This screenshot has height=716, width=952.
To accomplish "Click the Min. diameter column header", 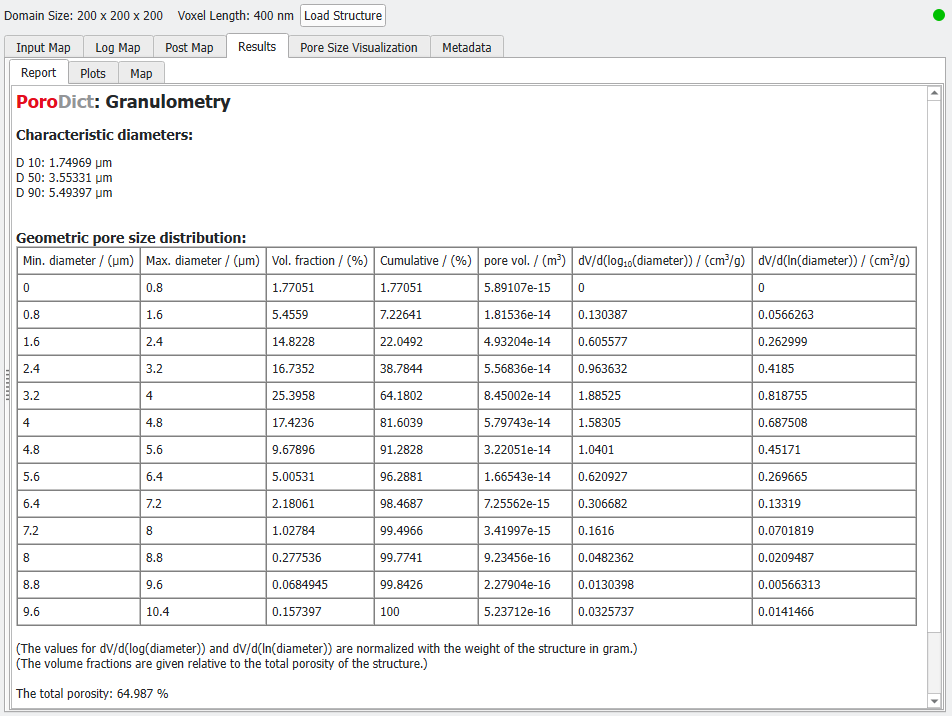I will (78, 261).
